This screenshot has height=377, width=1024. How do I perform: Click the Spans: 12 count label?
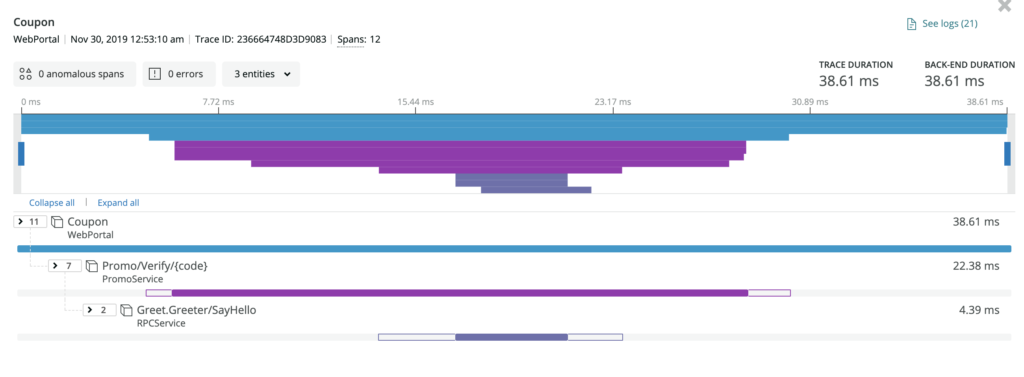359,39
